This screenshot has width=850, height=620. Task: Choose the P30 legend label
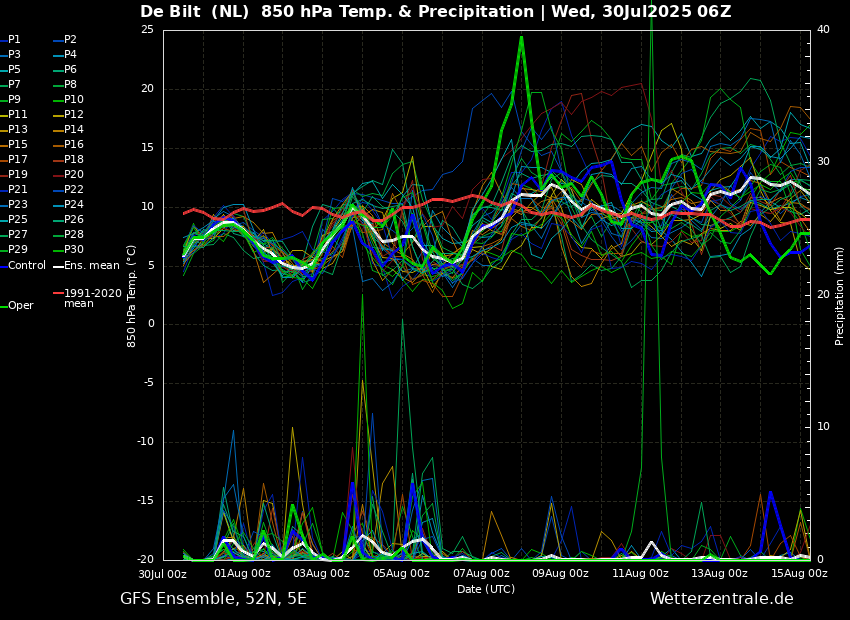(x=74, y=249)
